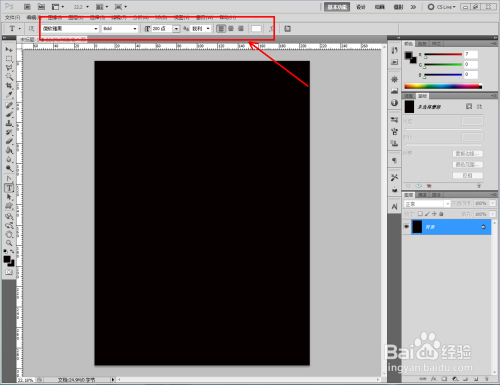Toggle lock all in Layers panel

pyautogui.click(x=441, y=214)
